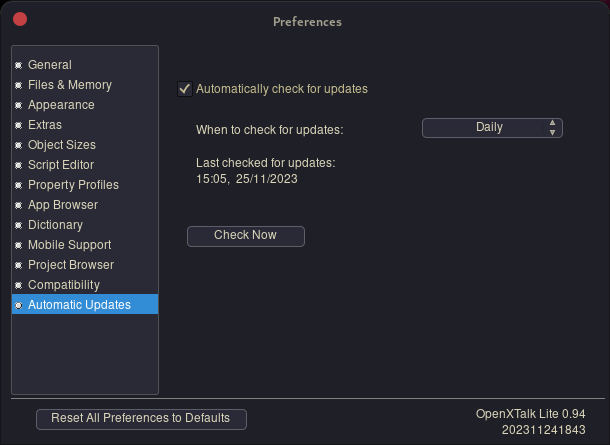The image size is (610, 445).
Task: Click the bullet icon next to Dictionary
Action: (x=18, y=225)
